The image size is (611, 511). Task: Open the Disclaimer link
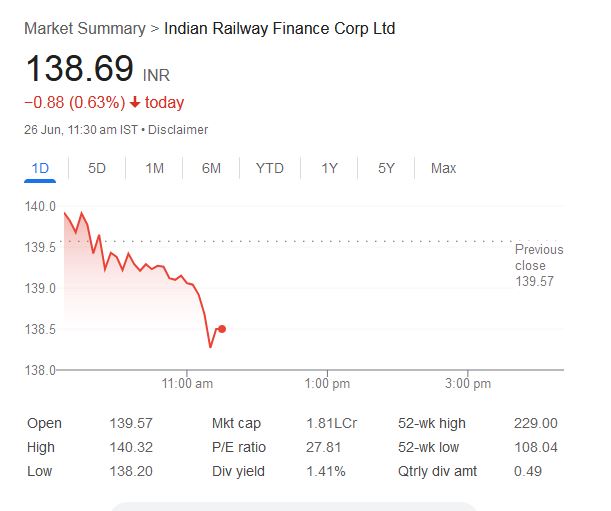pos(180,130)
